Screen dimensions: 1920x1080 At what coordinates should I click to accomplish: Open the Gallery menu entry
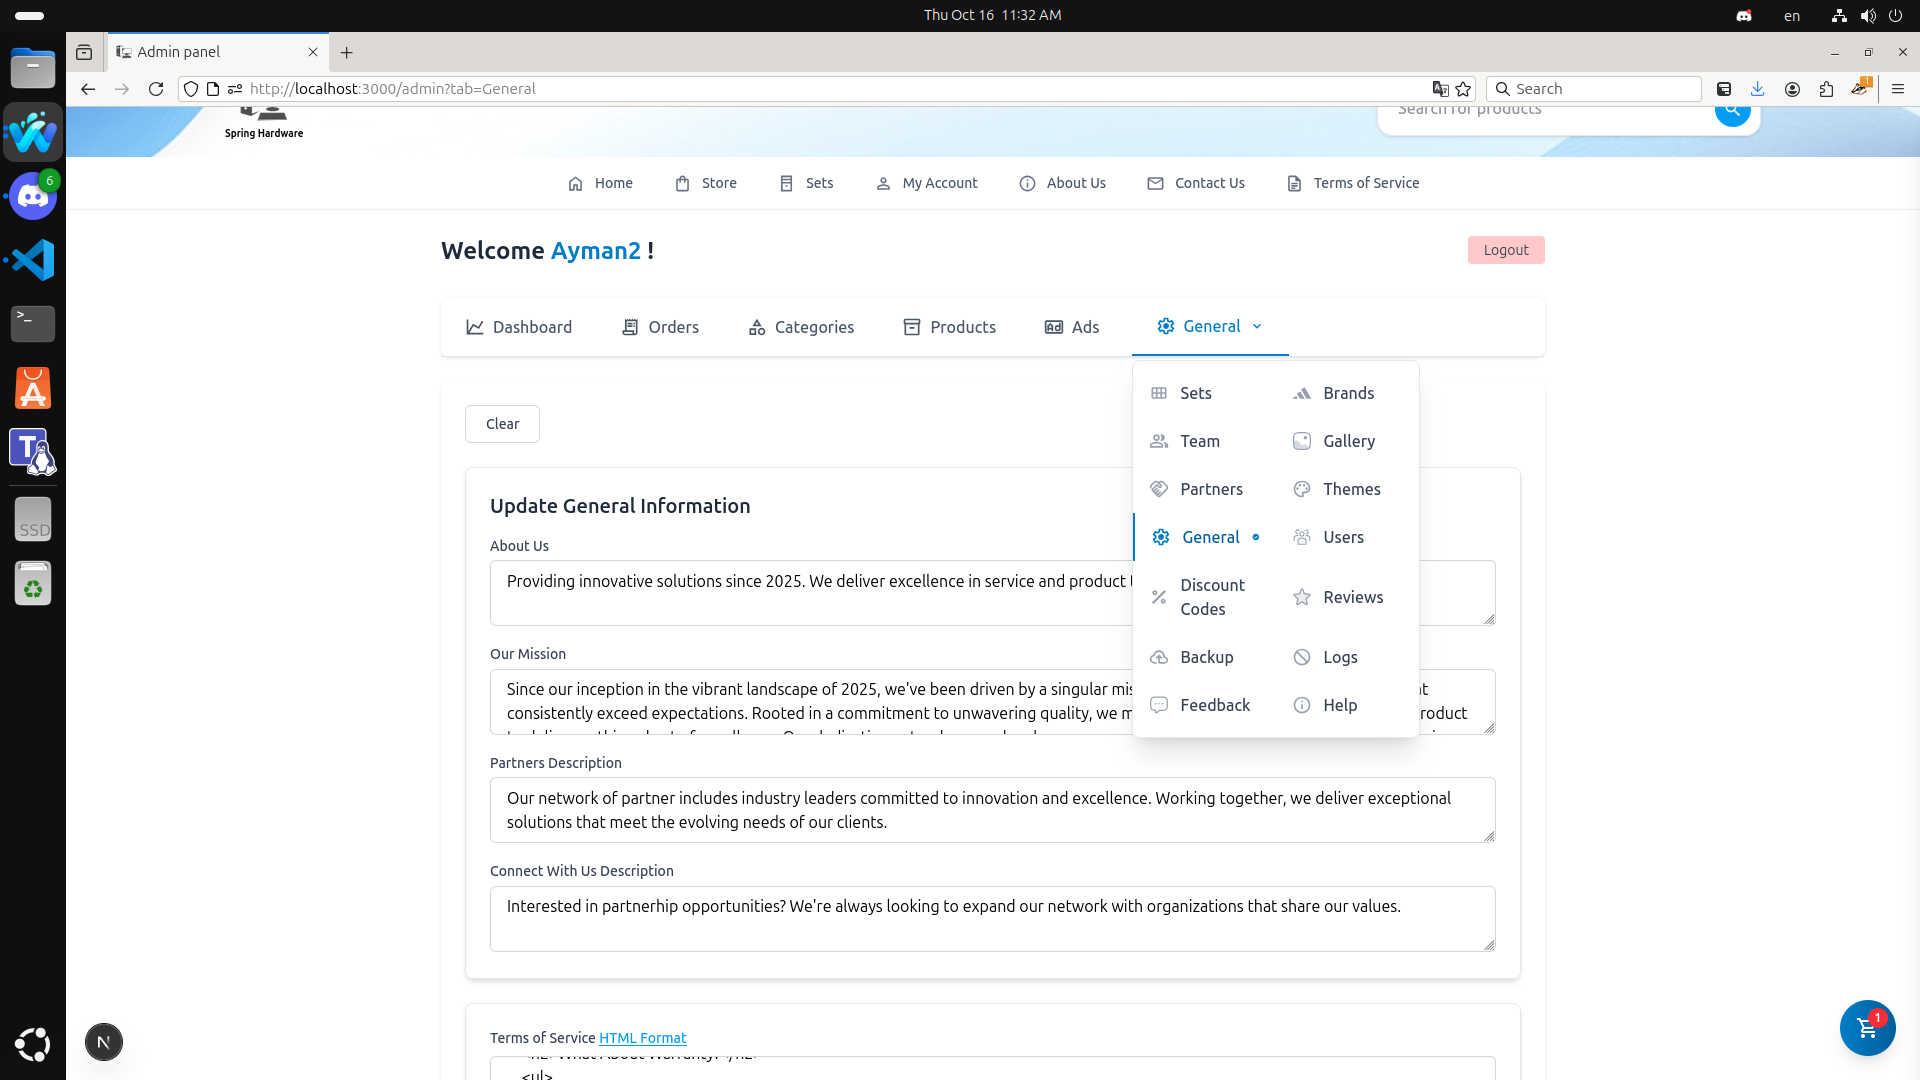[x=1347, y=441]
